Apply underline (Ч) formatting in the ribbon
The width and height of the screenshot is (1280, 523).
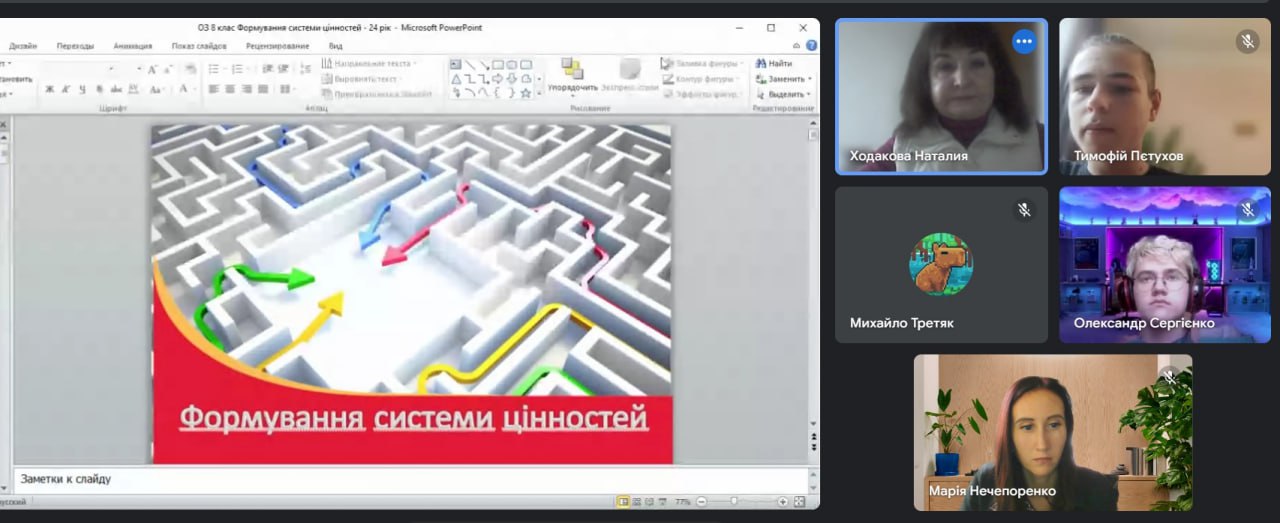82,89
